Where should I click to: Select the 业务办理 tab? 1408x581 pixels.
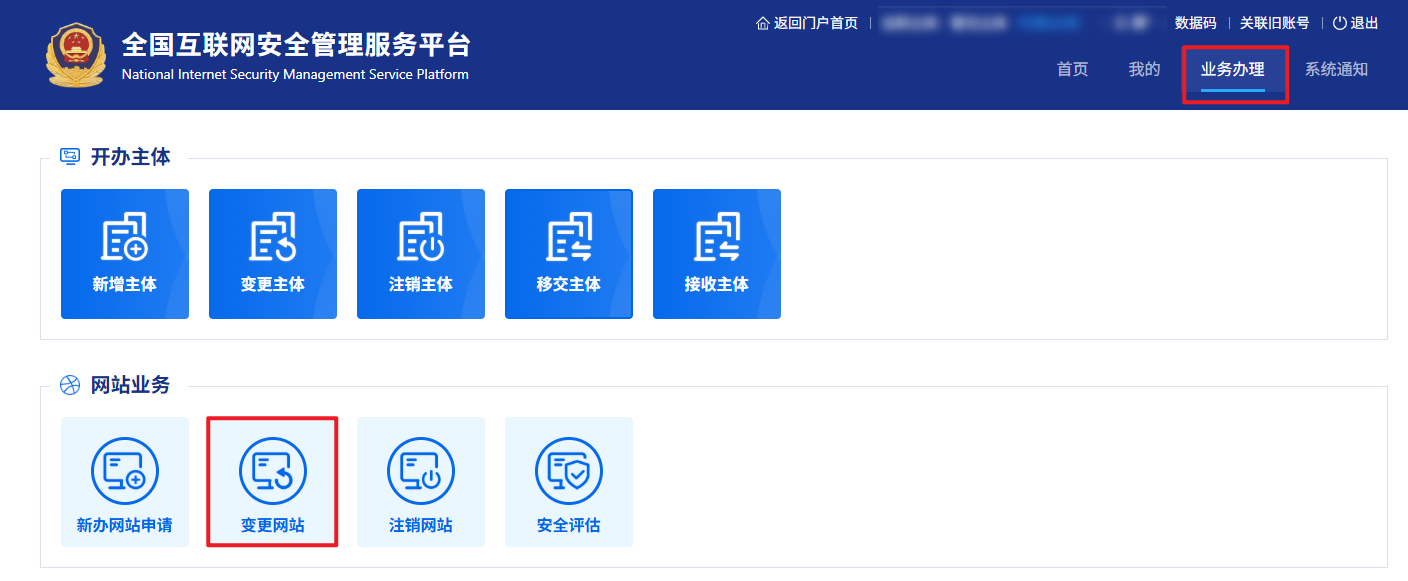(x=1233, y=69)
